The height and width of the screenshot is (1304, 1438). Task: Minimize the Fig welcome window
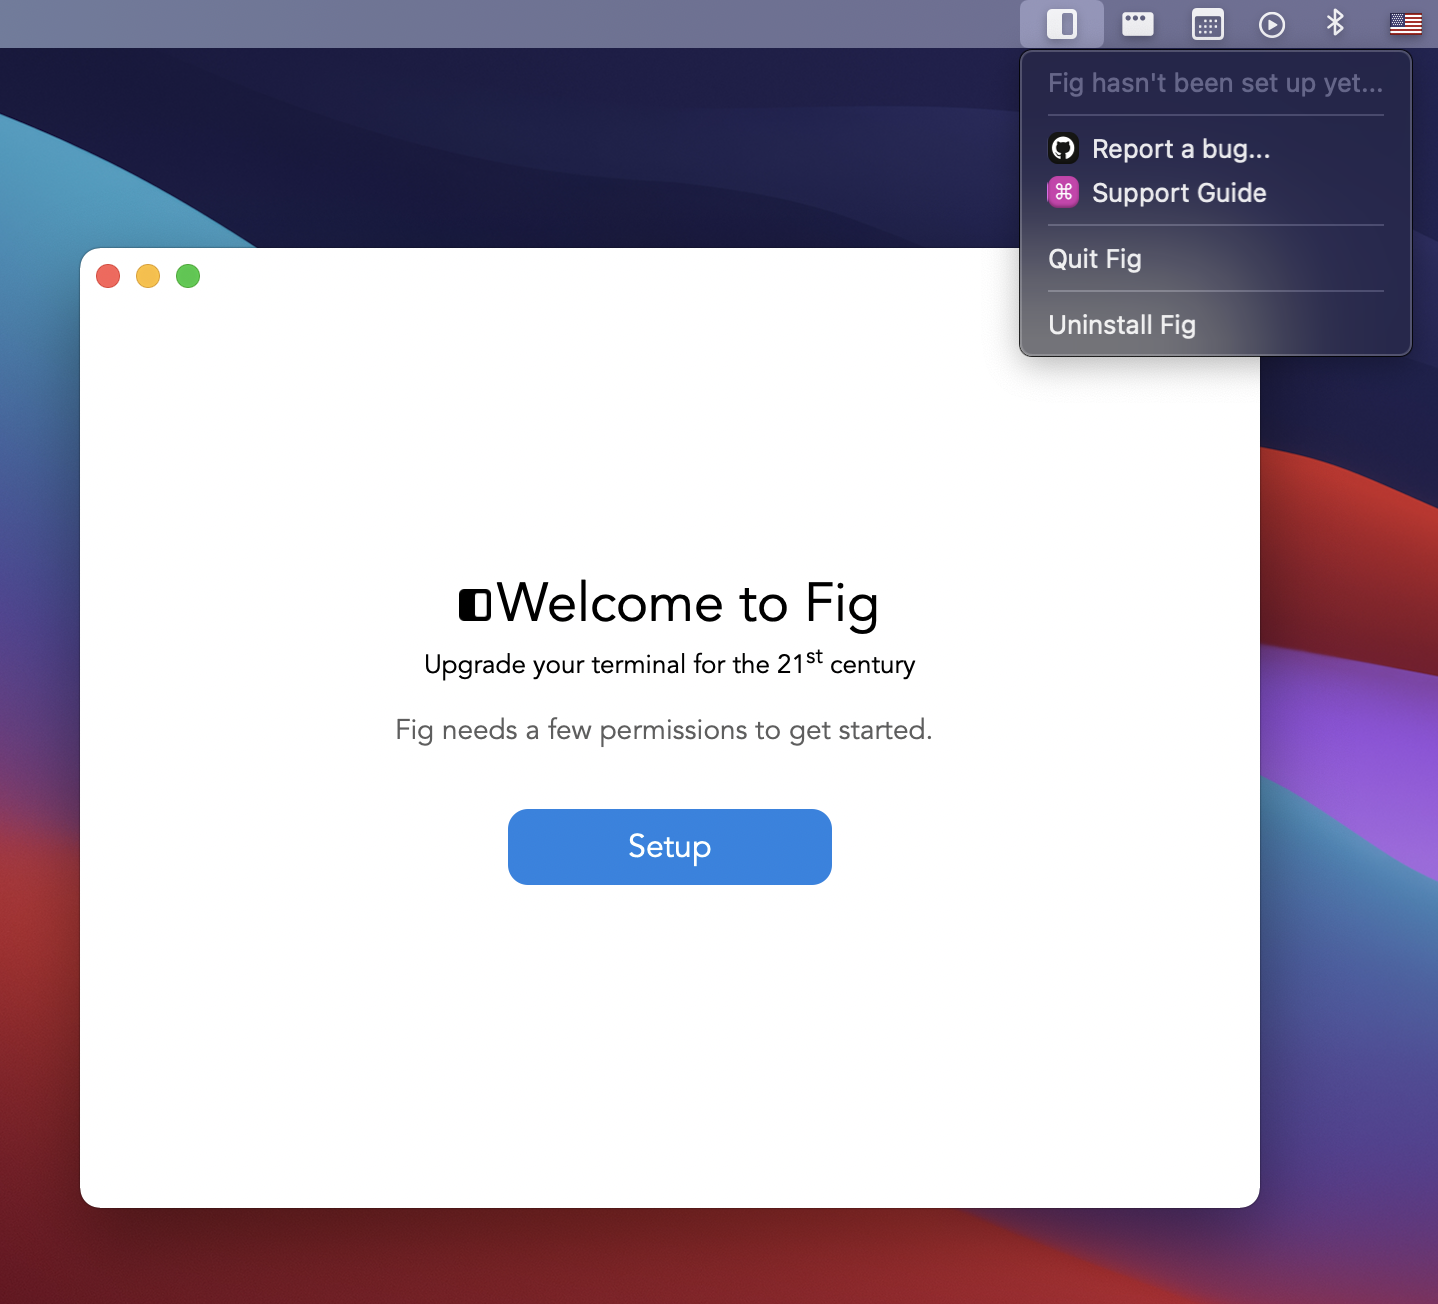tap(148, 276)
